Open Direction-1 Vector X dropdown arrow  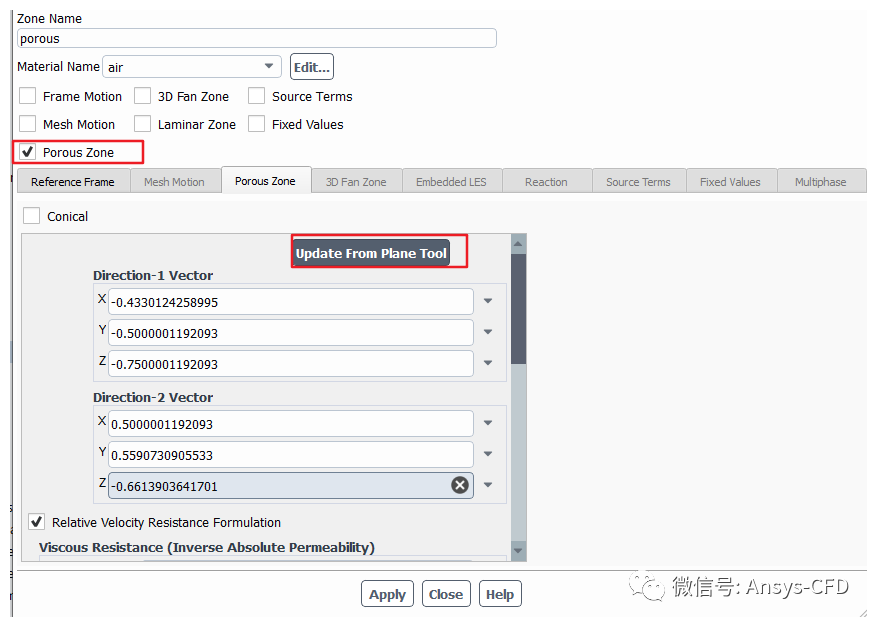pyautogui.click(x=488, y=301)
